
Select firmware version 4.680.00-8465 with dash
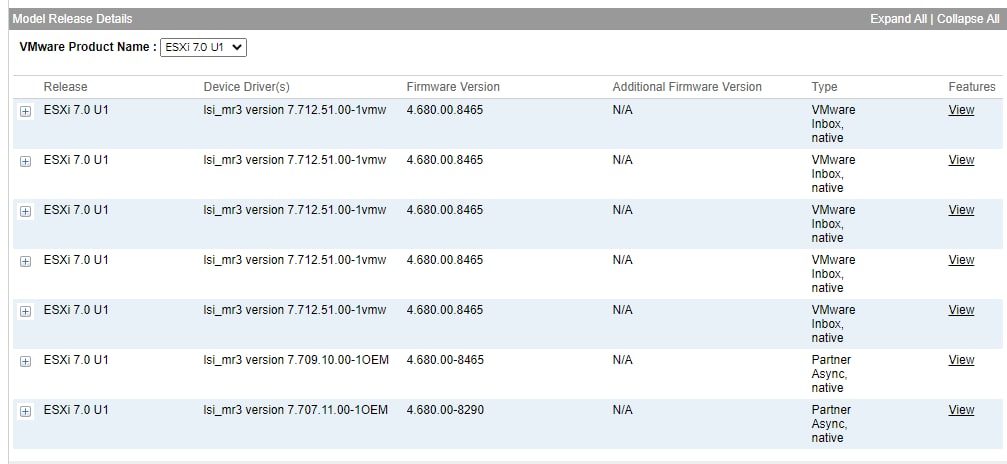click(444, 359)
